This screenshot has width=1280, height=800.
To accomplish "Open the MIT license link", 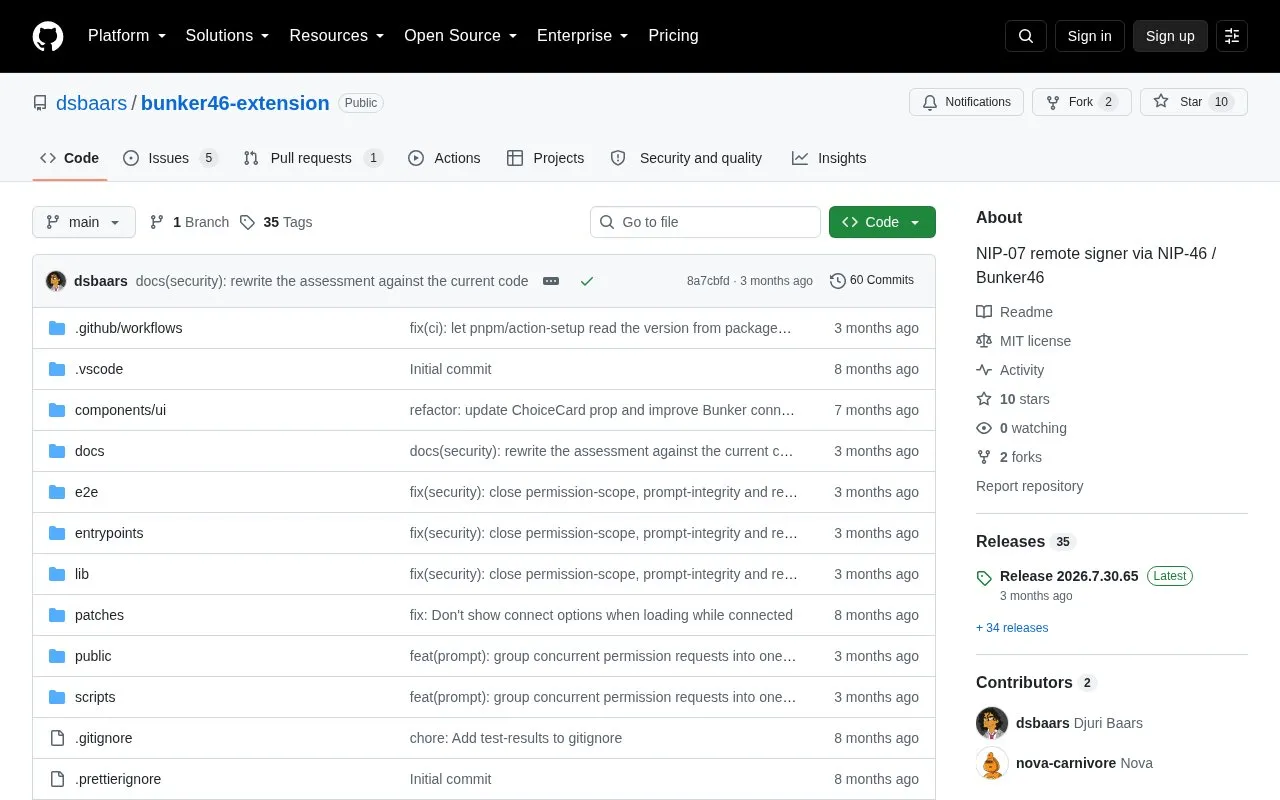I will click(1023, 341).
